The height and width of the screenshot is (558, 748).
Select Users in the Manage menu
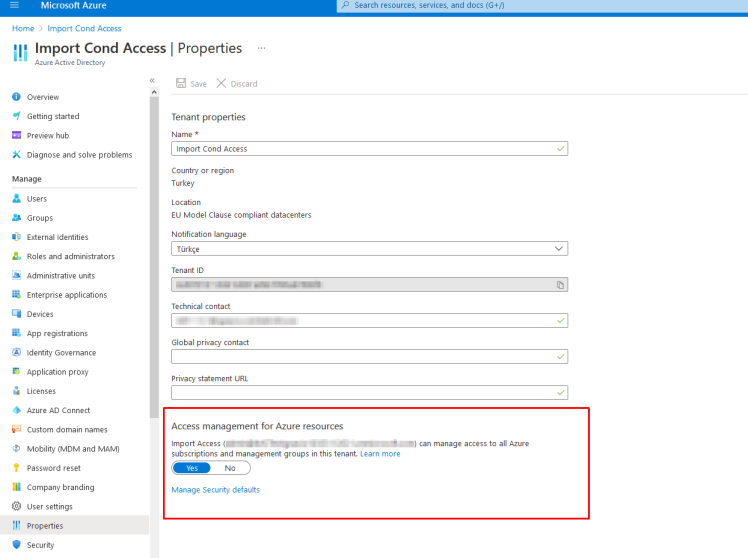click(37, 198)
